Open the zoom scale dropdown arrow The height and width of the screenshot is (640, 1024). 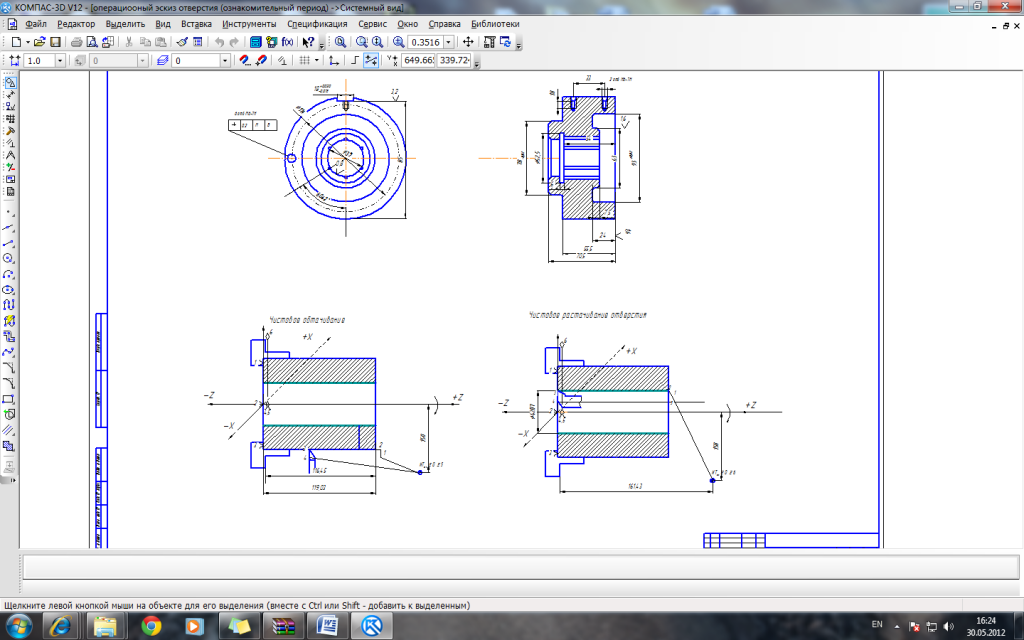coord(449,42)
